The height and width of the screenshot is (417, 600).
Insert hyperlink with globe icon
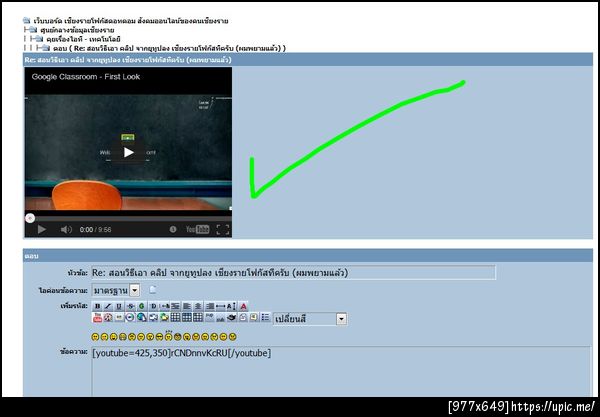click(142, 317)
